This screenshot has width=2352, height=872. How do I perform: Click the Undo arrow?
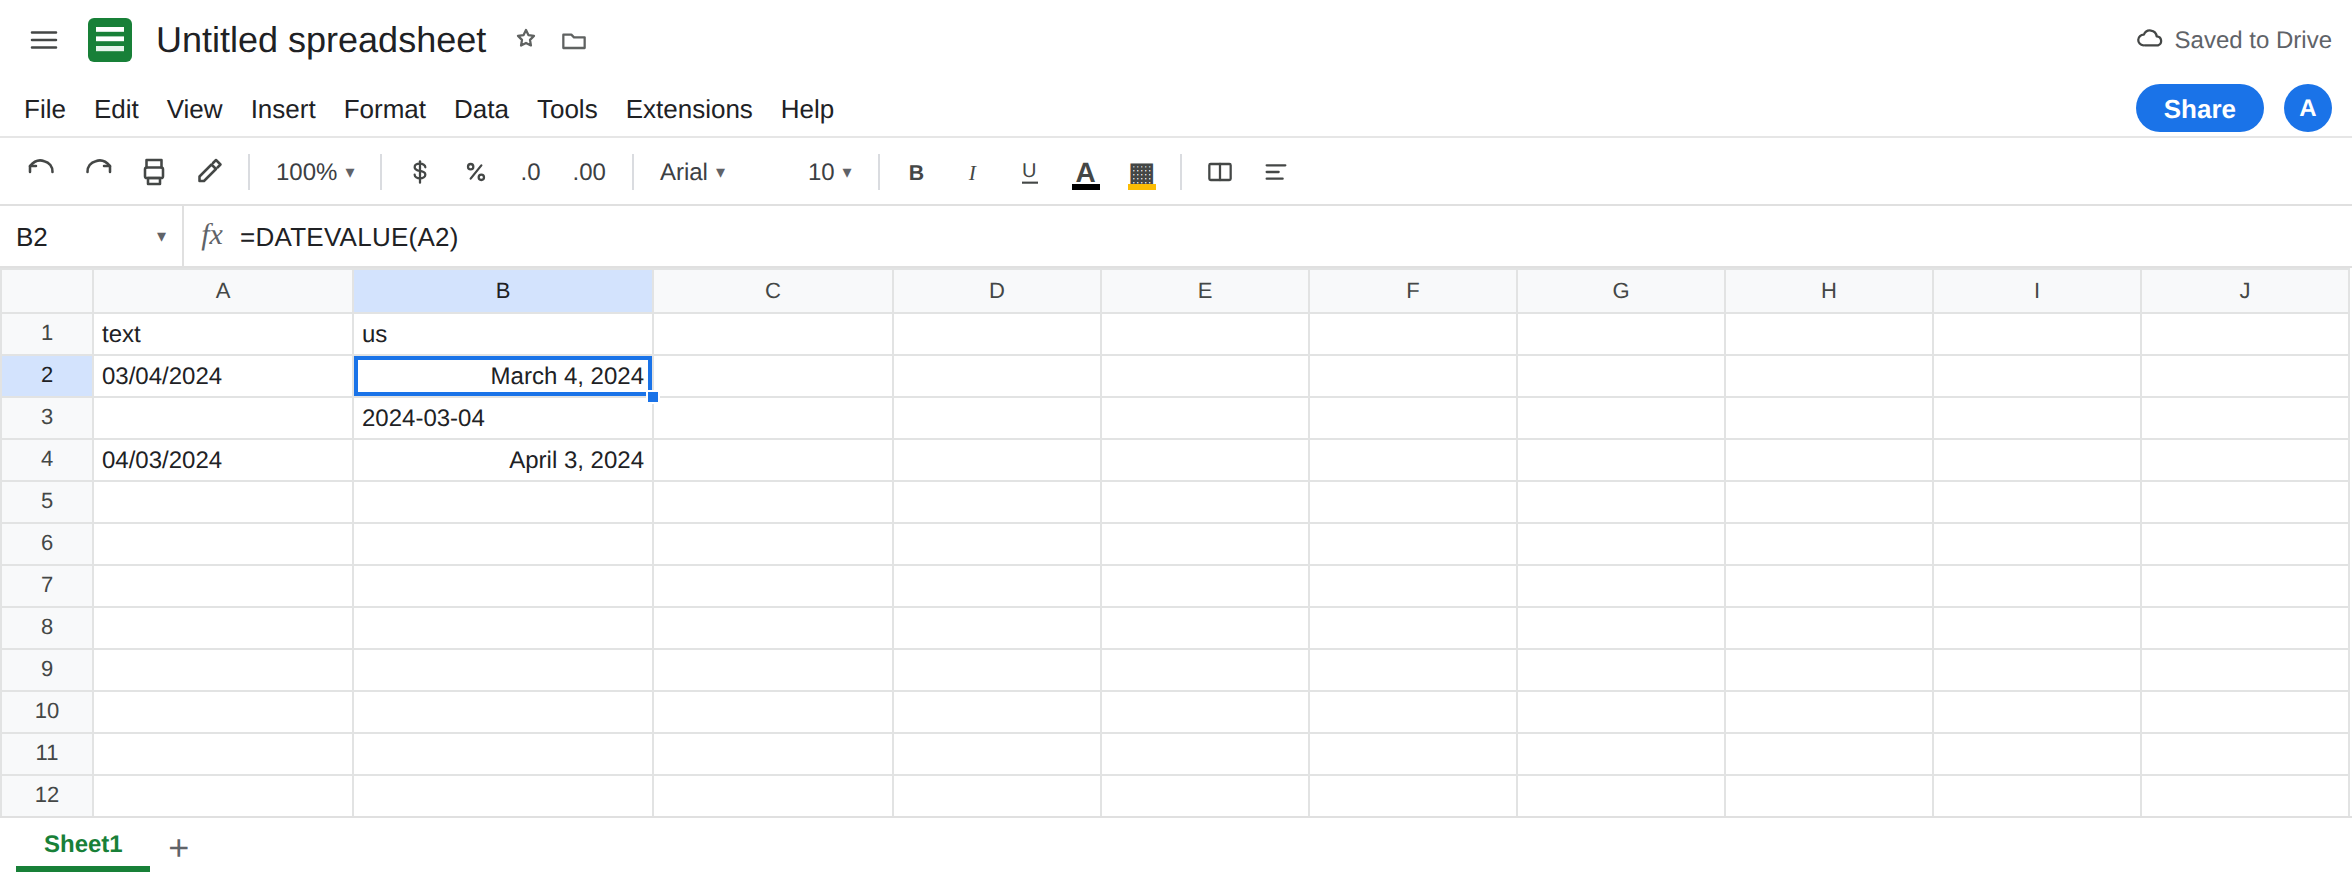[x=41, y=172]
